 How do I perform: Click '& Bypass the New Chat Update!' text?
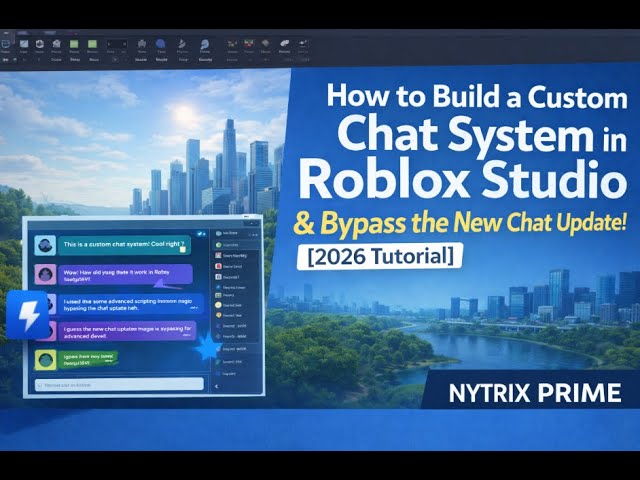tap(460, 223)
